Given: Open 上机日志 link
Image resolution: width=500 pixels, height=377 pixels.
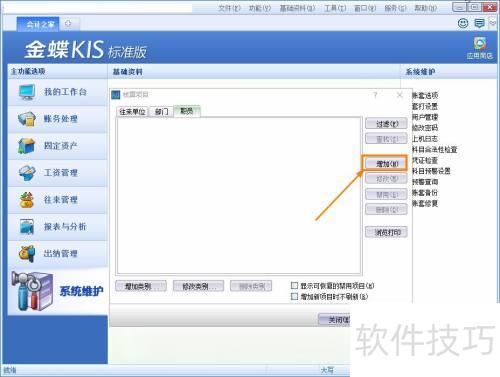Looking at the screenshot, I should click(x=425, y=139).
